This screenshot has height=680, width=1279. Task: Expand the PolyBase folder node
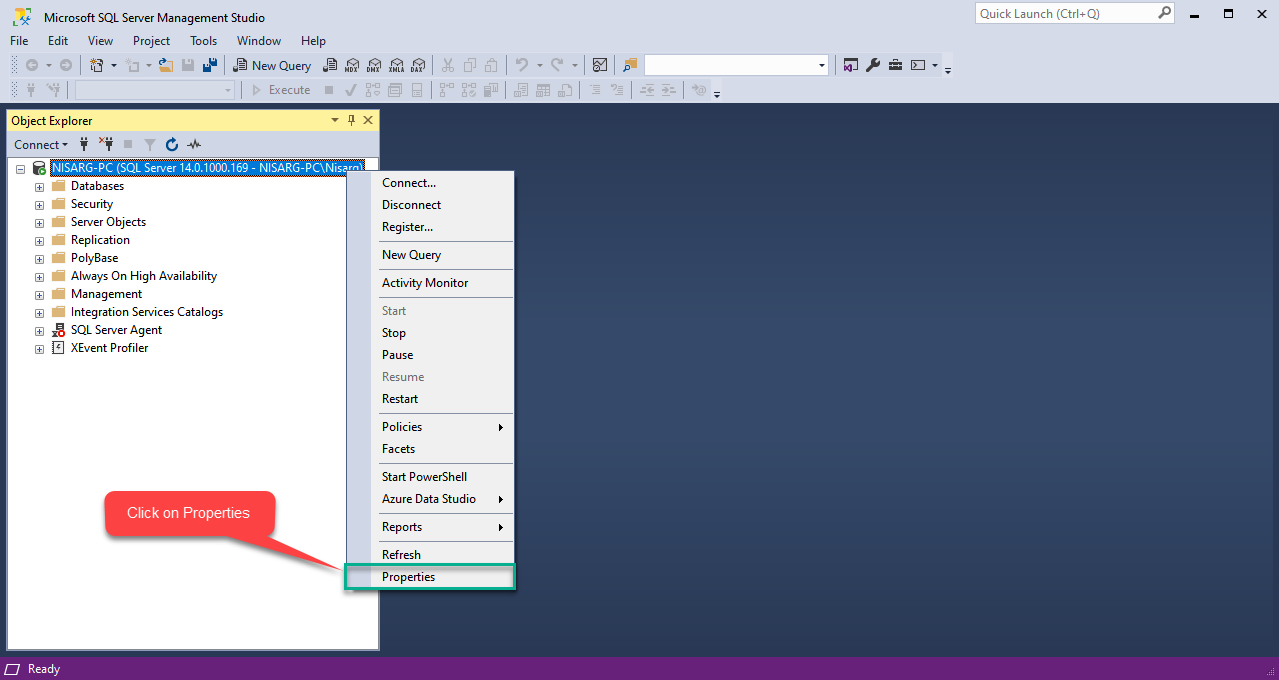(x=40, y=259)
